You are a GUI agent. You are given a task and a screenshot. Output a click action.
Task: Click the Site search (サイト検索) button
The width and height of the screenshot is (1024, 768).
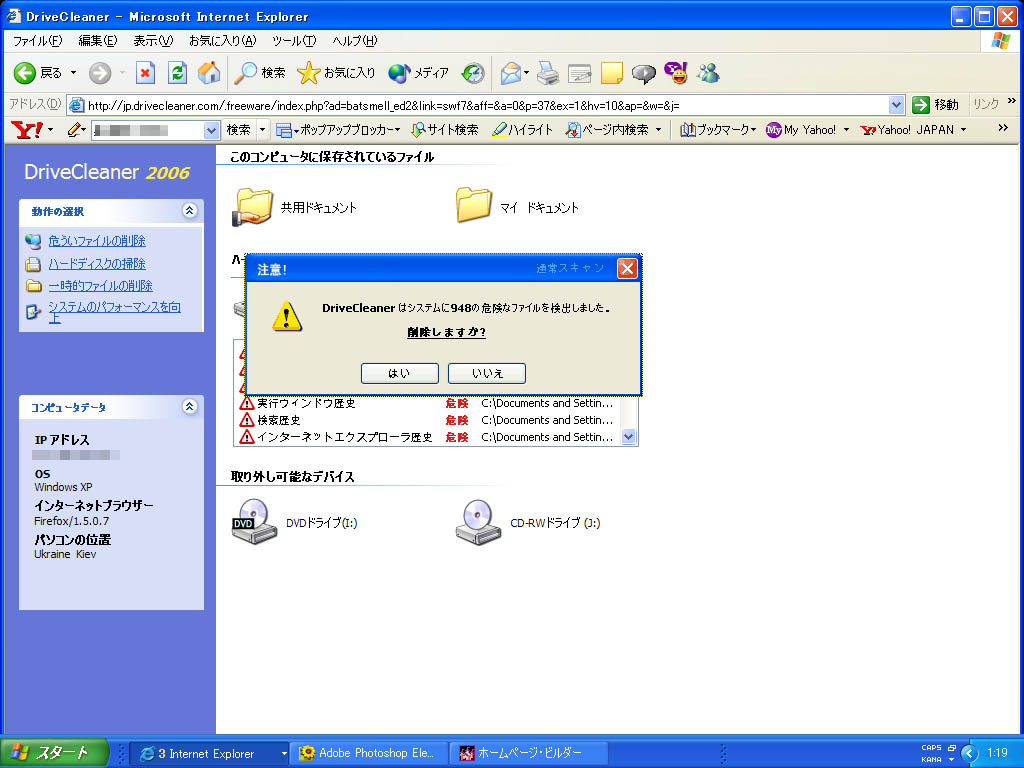click(x=445, y=130)
